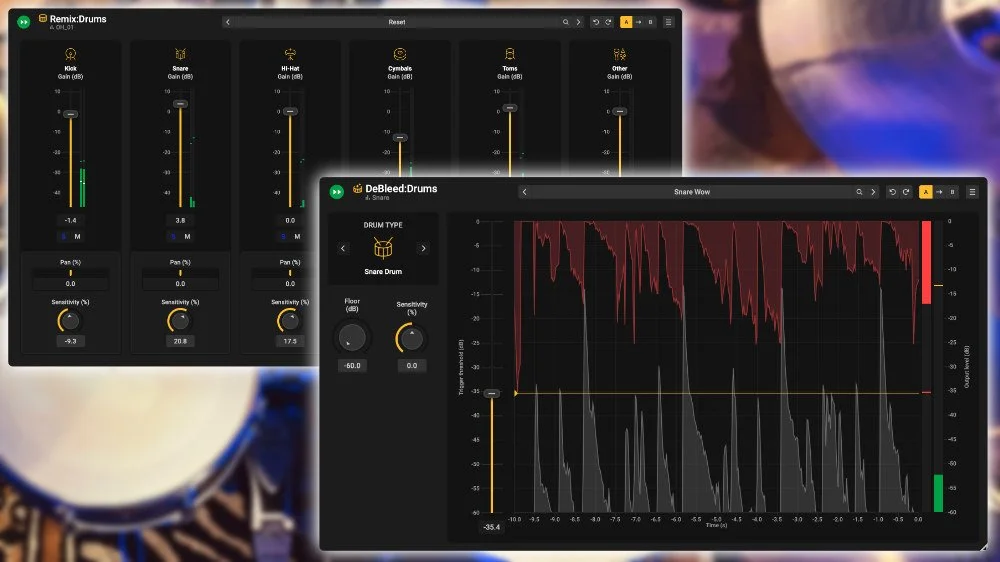The image size is (1000, 562).
Task: Toggle the DeBleed:Drums green bypass button
Action: coord(337,191)
